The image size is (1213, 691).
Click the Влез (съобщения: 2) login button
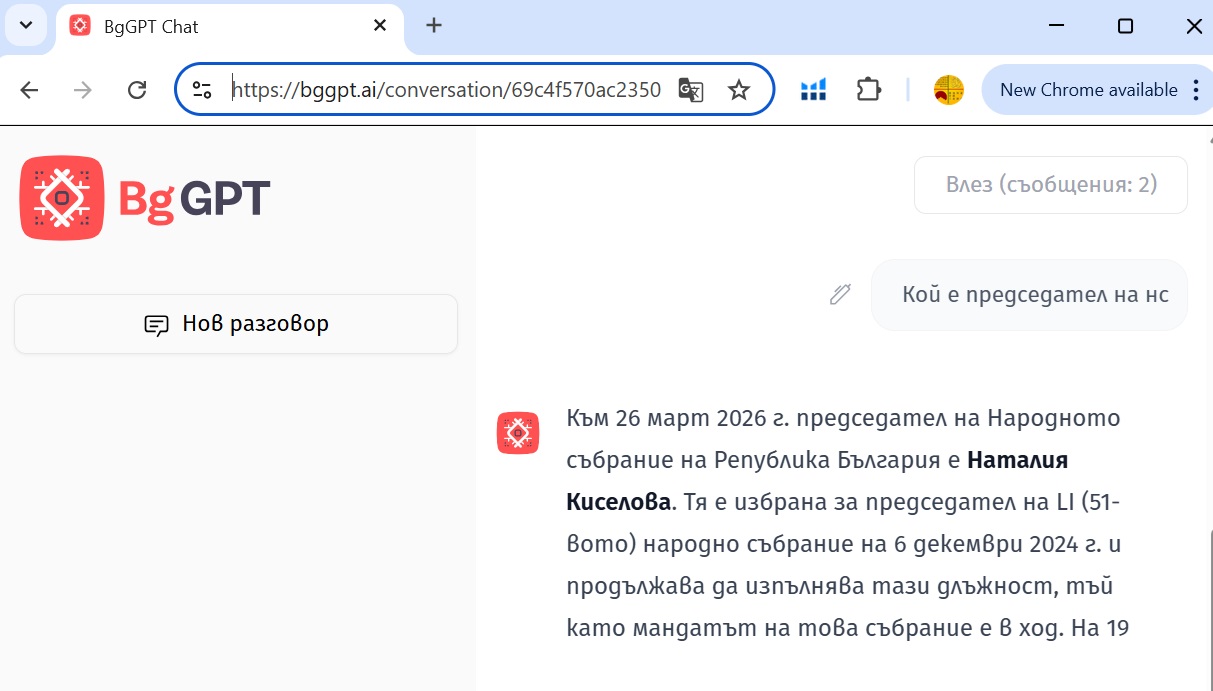[x=1050, y=185]
